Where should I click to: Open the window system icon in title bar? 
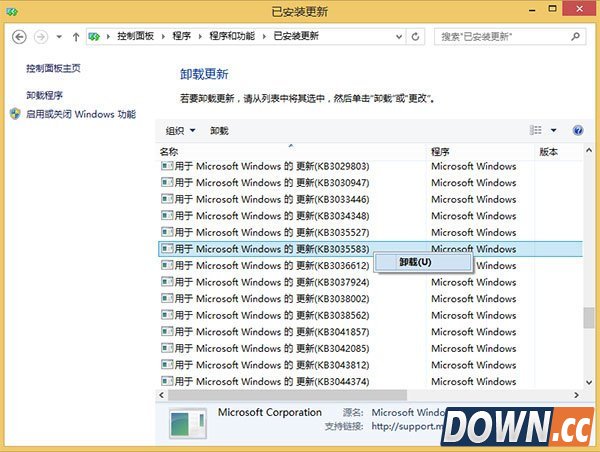tap(12, 12)
